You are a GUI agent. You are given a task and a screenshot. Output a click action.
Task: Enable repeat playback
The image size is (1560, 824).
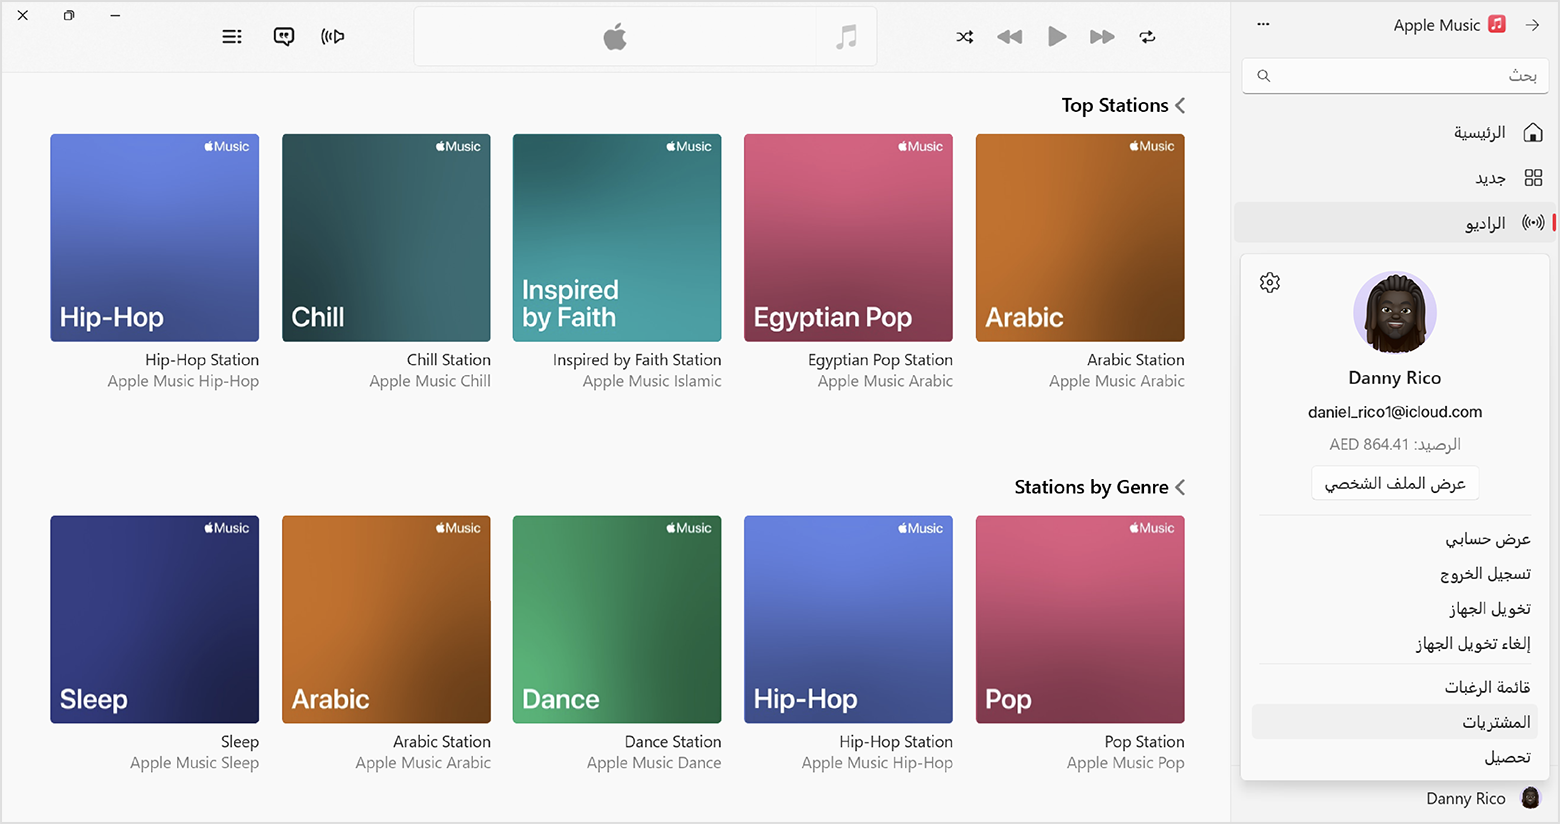(x=1147, y=36)
